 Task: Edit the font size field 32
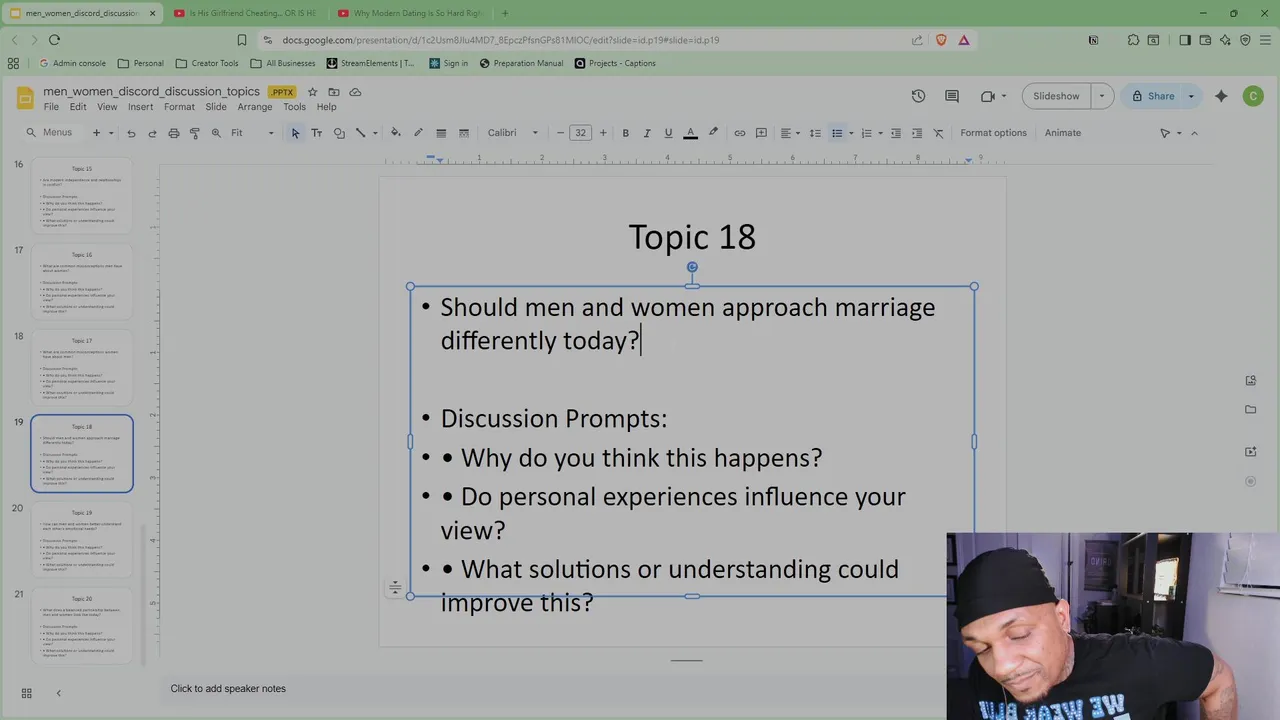pos(581,133)
